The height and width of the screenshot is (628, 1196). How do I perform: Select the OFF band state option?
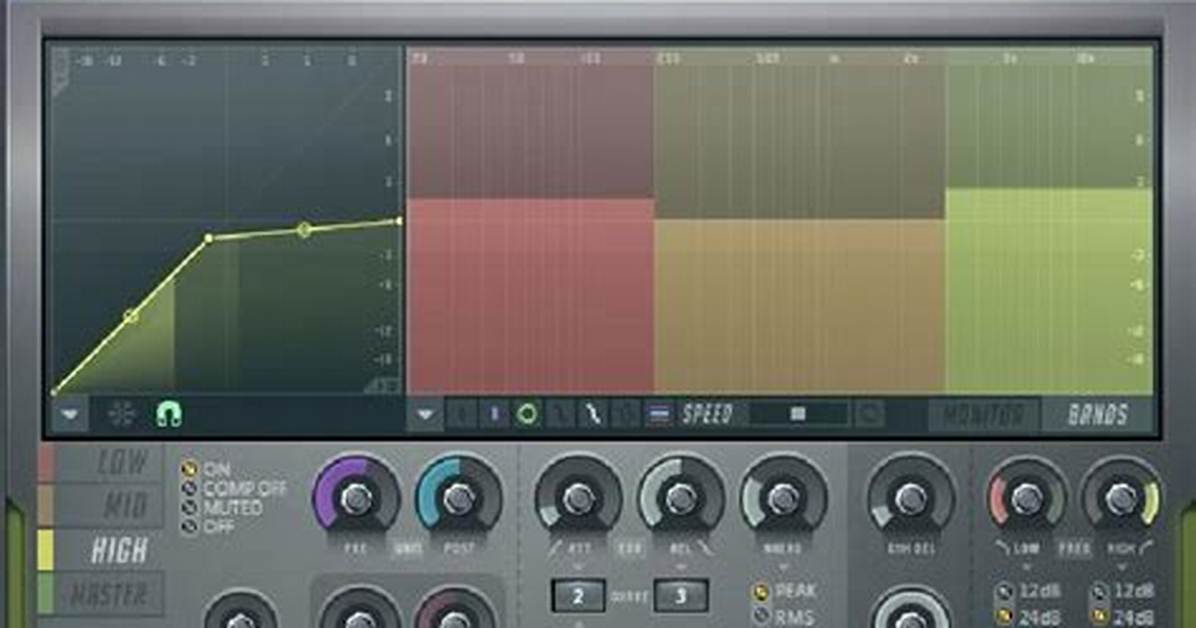[207, 527]
